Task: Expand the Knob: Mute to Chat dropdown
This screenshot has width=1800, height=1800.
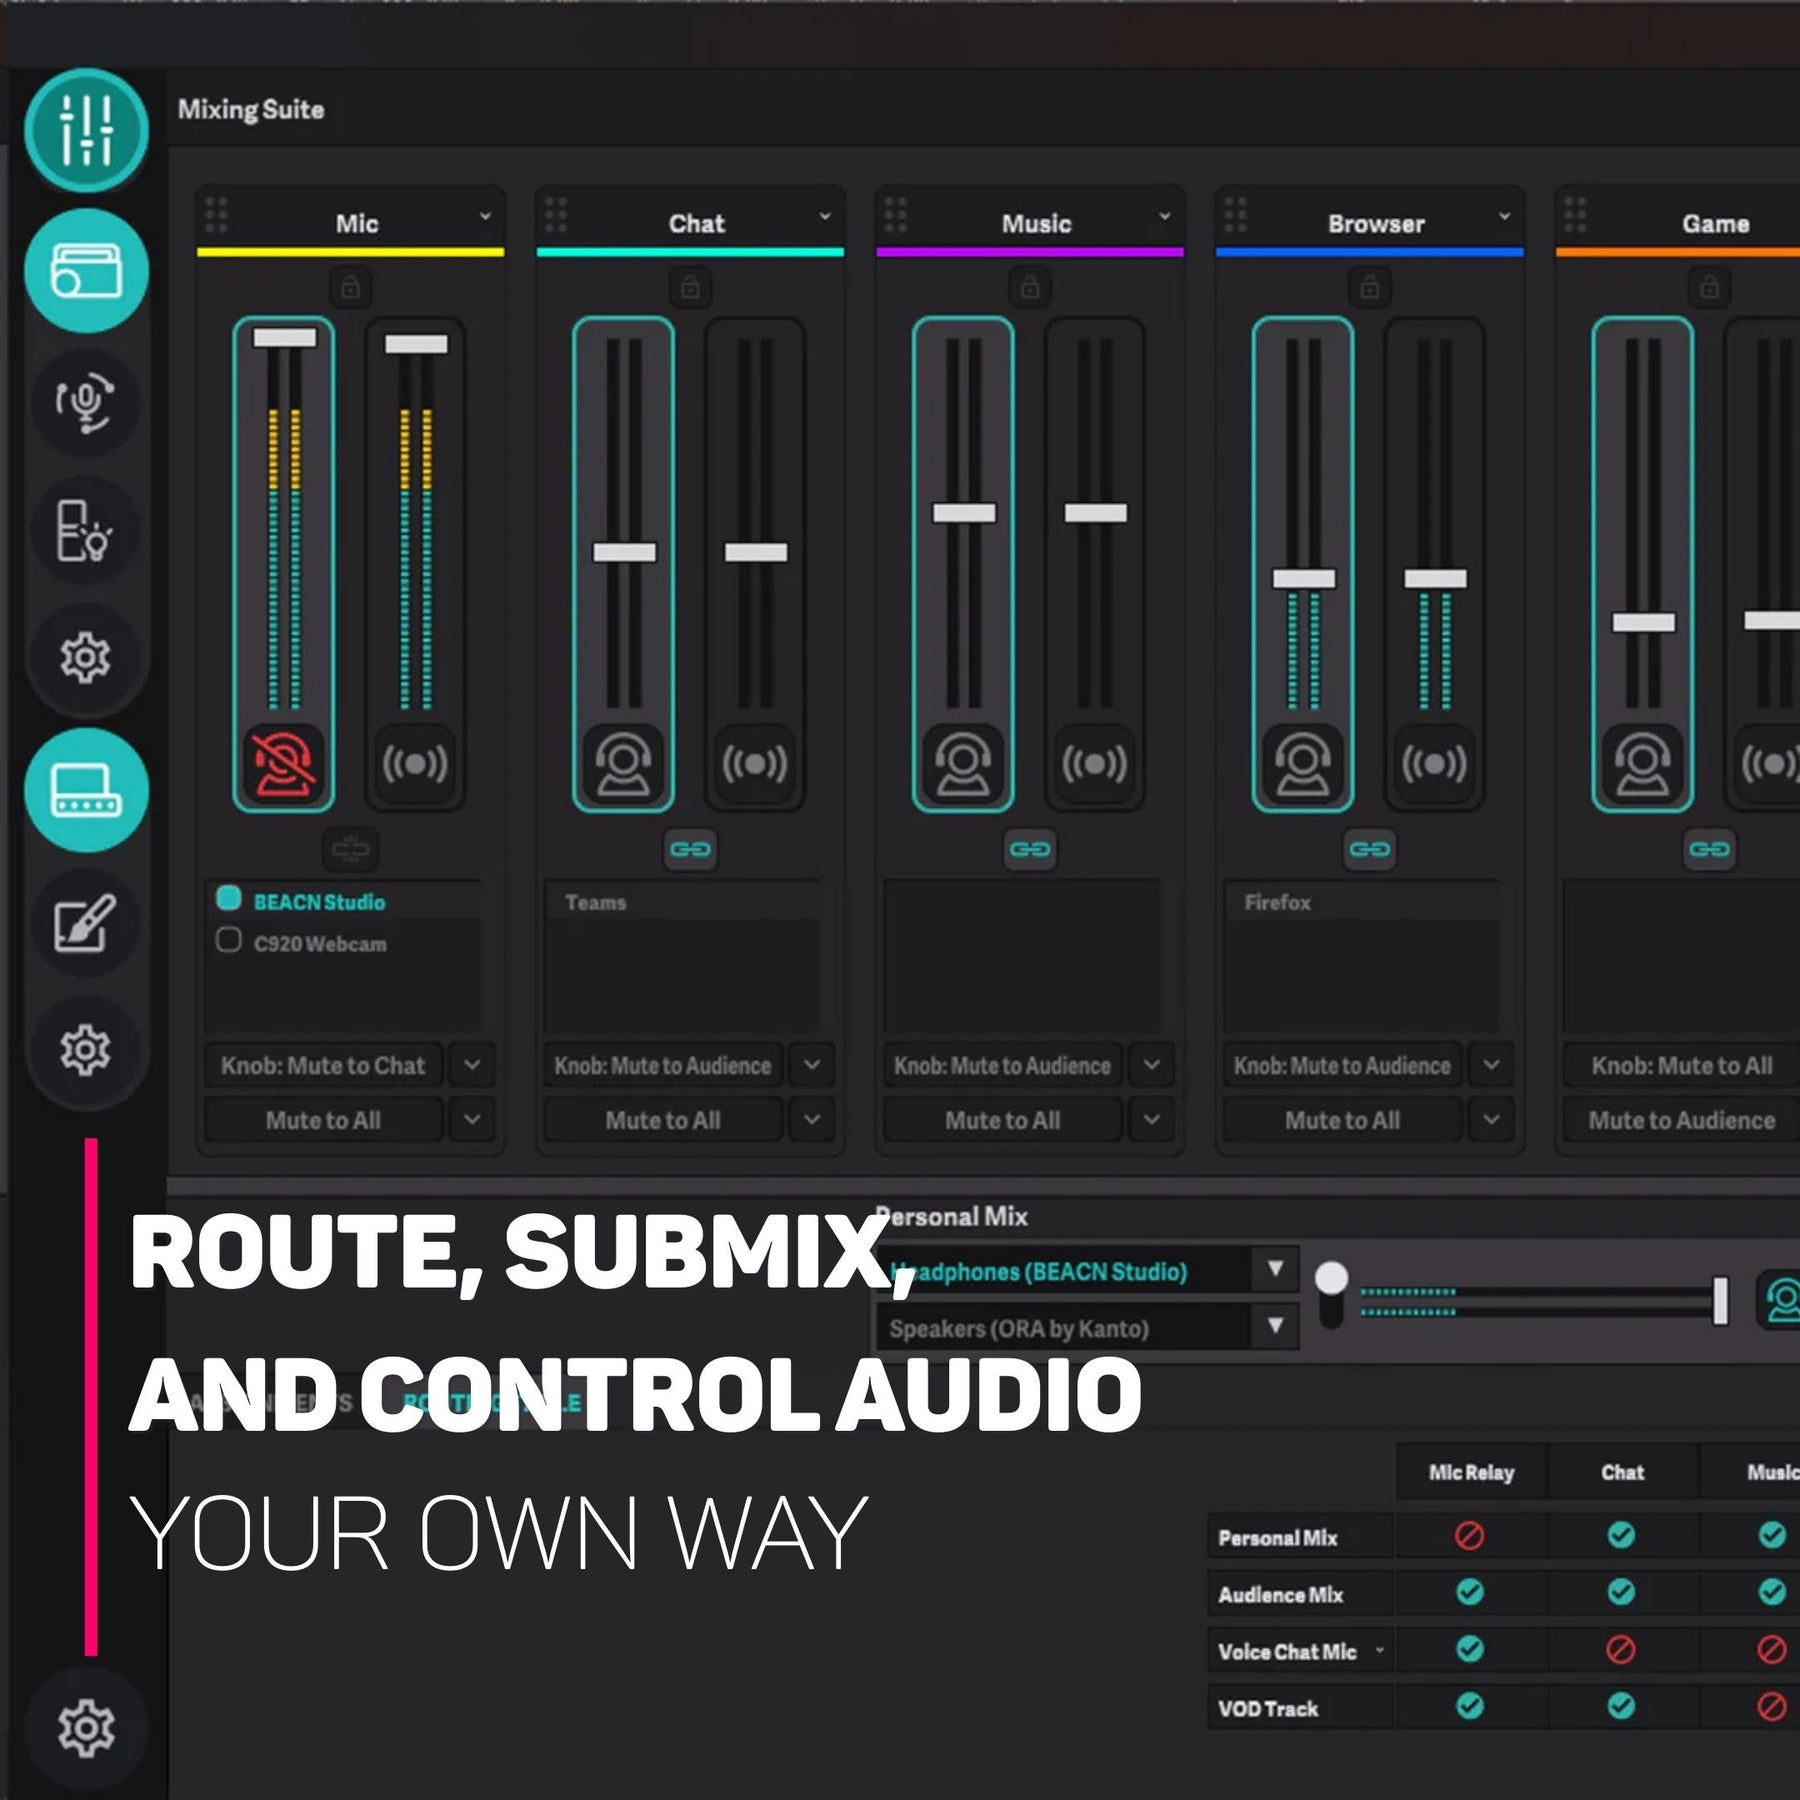Action: click(x=472, y=1066)
